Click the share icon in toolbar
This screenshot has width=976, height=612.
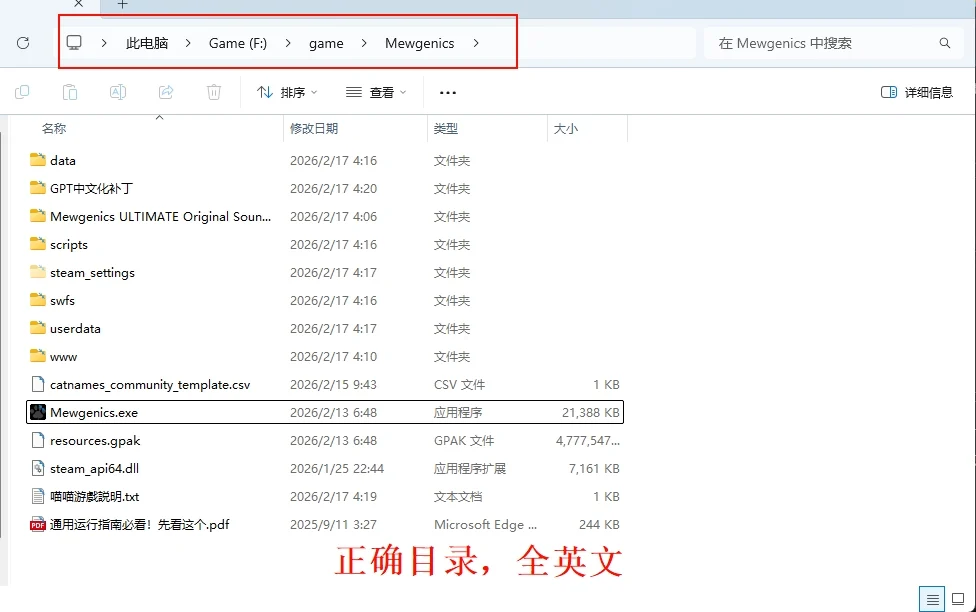[166, 92]
